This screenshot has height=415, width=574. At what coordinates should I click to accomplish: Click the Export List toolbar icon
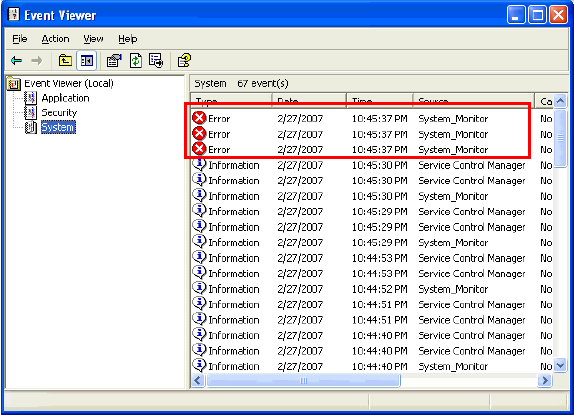[156, 60]
